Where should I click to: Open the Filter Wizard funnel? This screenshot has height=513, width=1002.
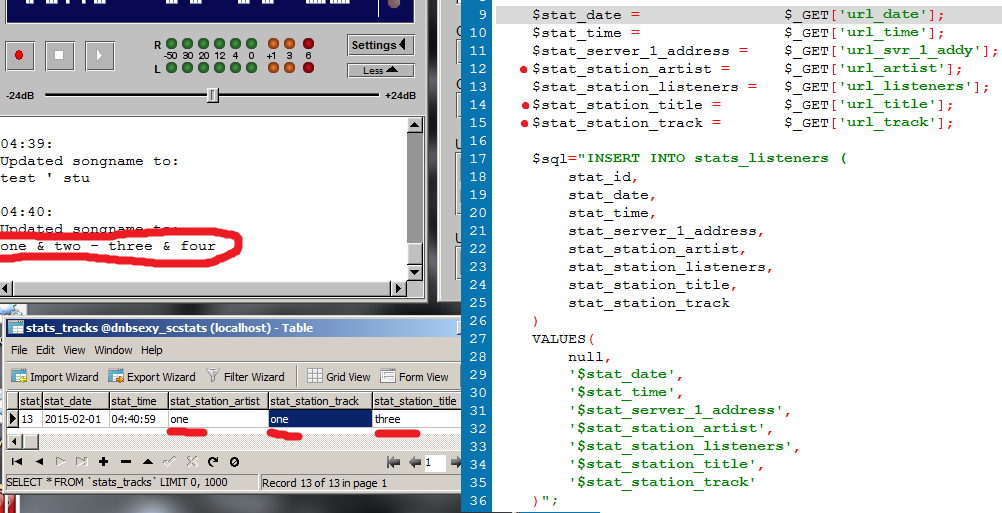pos(246,377)
